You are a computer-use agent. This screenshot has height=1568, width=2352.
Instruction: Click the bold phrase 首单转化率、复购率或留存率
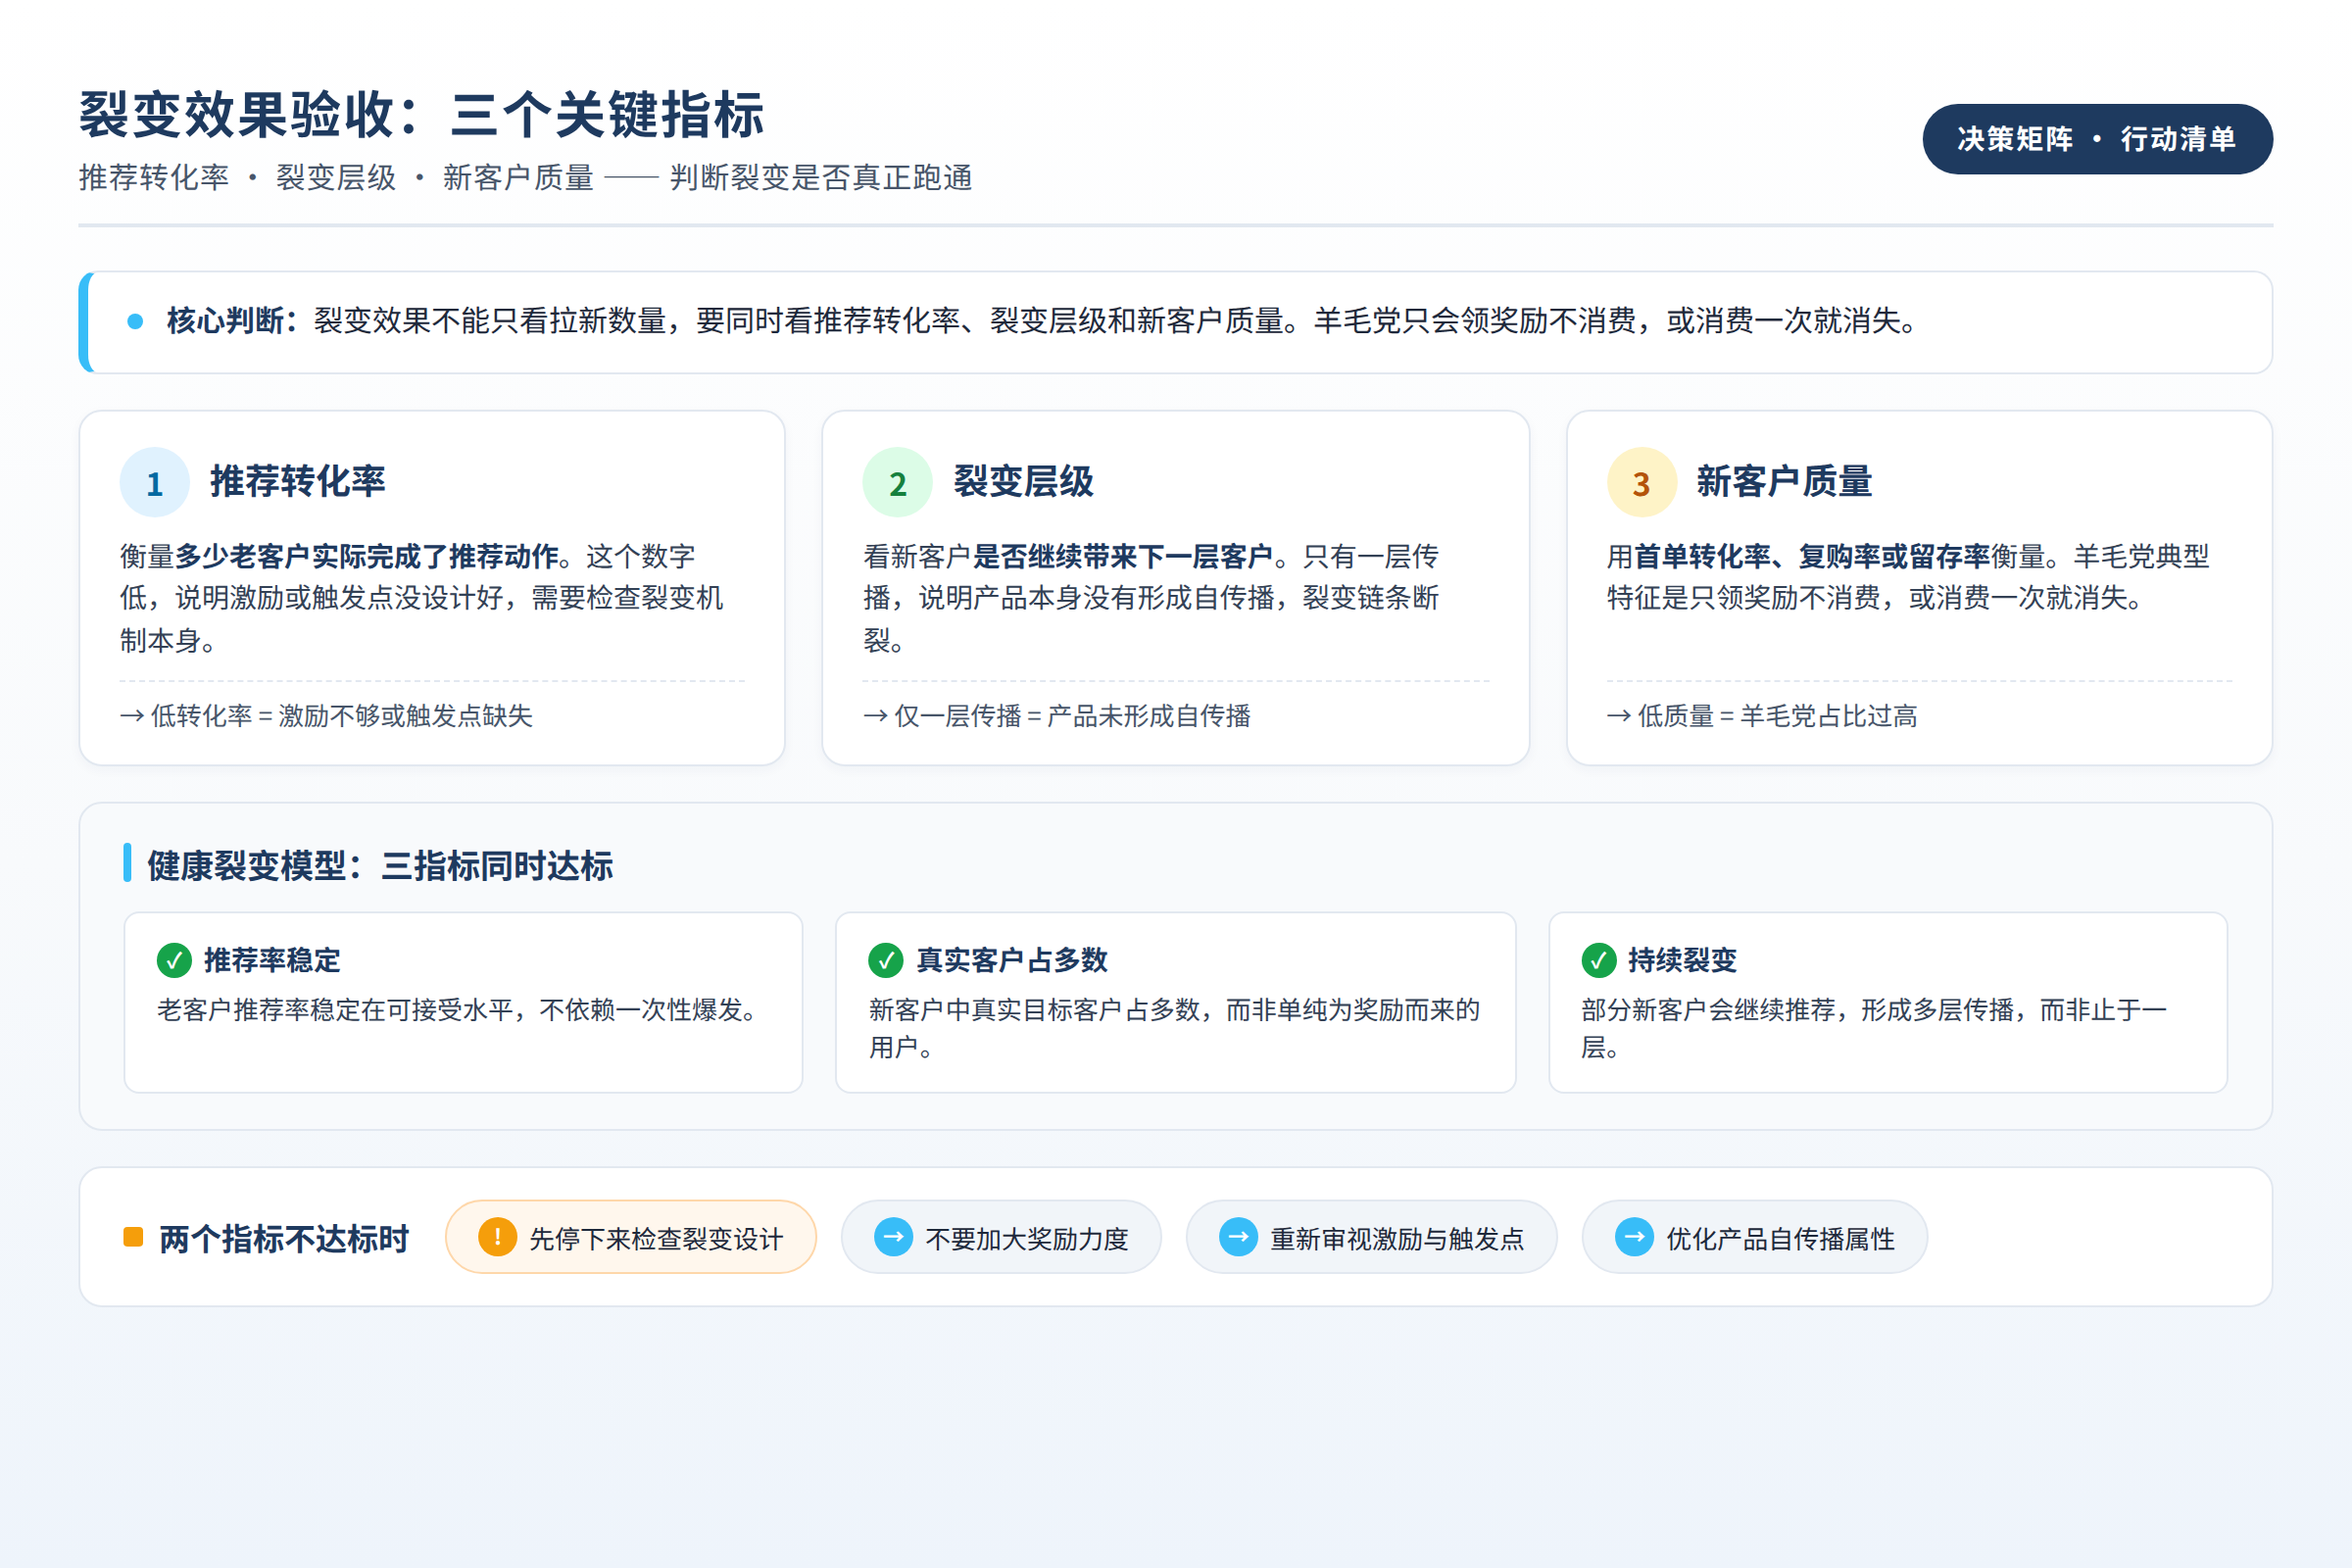[1812, 556]
